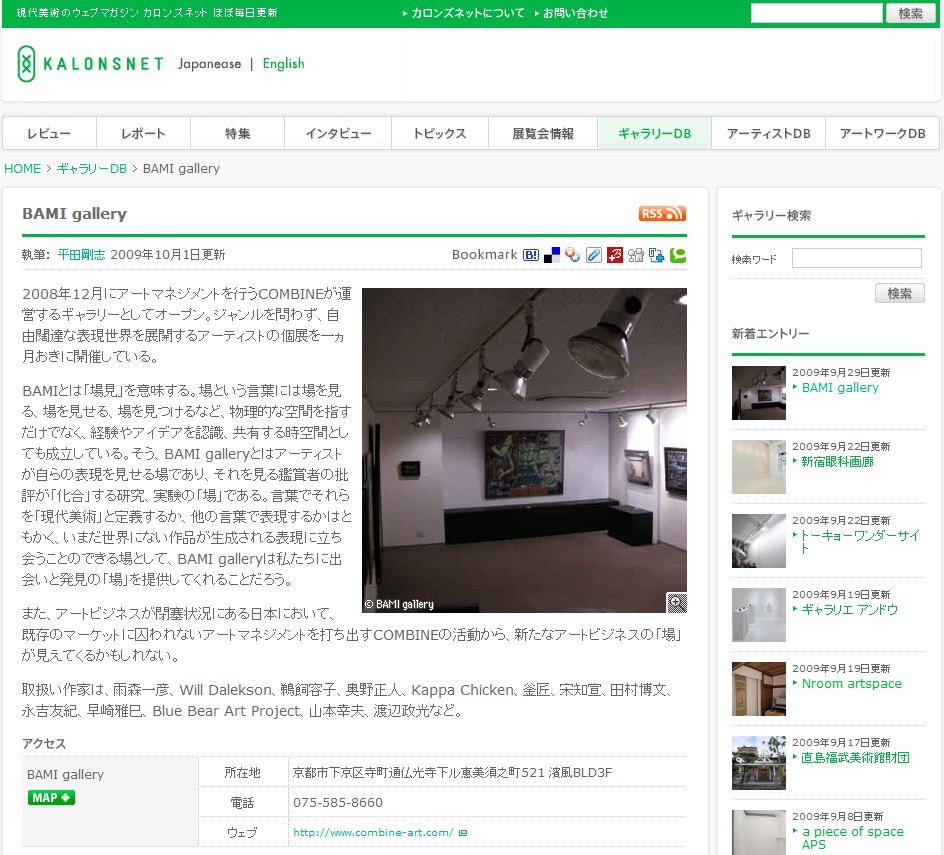Open the インタビュー tab

(338, 134)
